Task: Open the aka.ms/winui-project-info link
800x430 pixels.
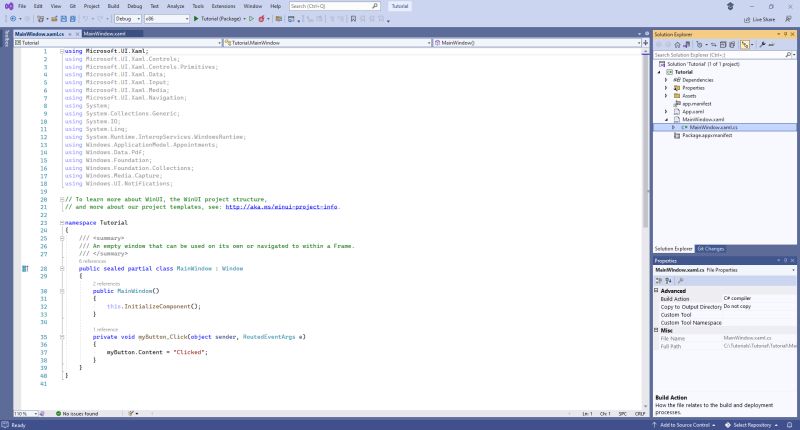Action: (x=281, y=207)
